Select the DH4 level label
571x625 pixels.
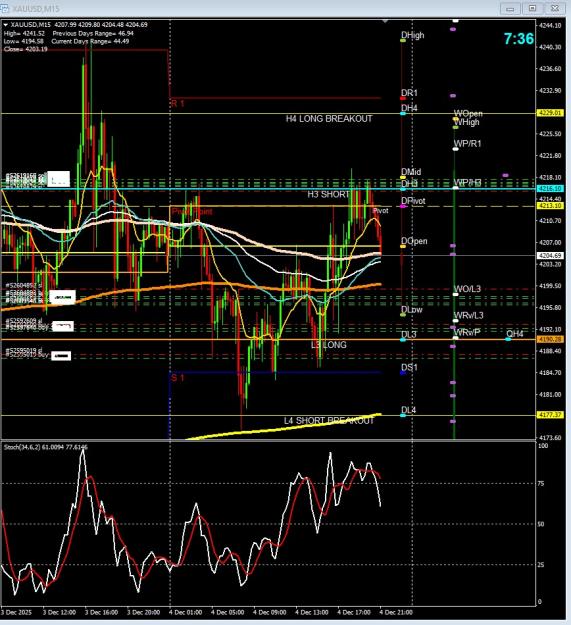click(409, 108)
